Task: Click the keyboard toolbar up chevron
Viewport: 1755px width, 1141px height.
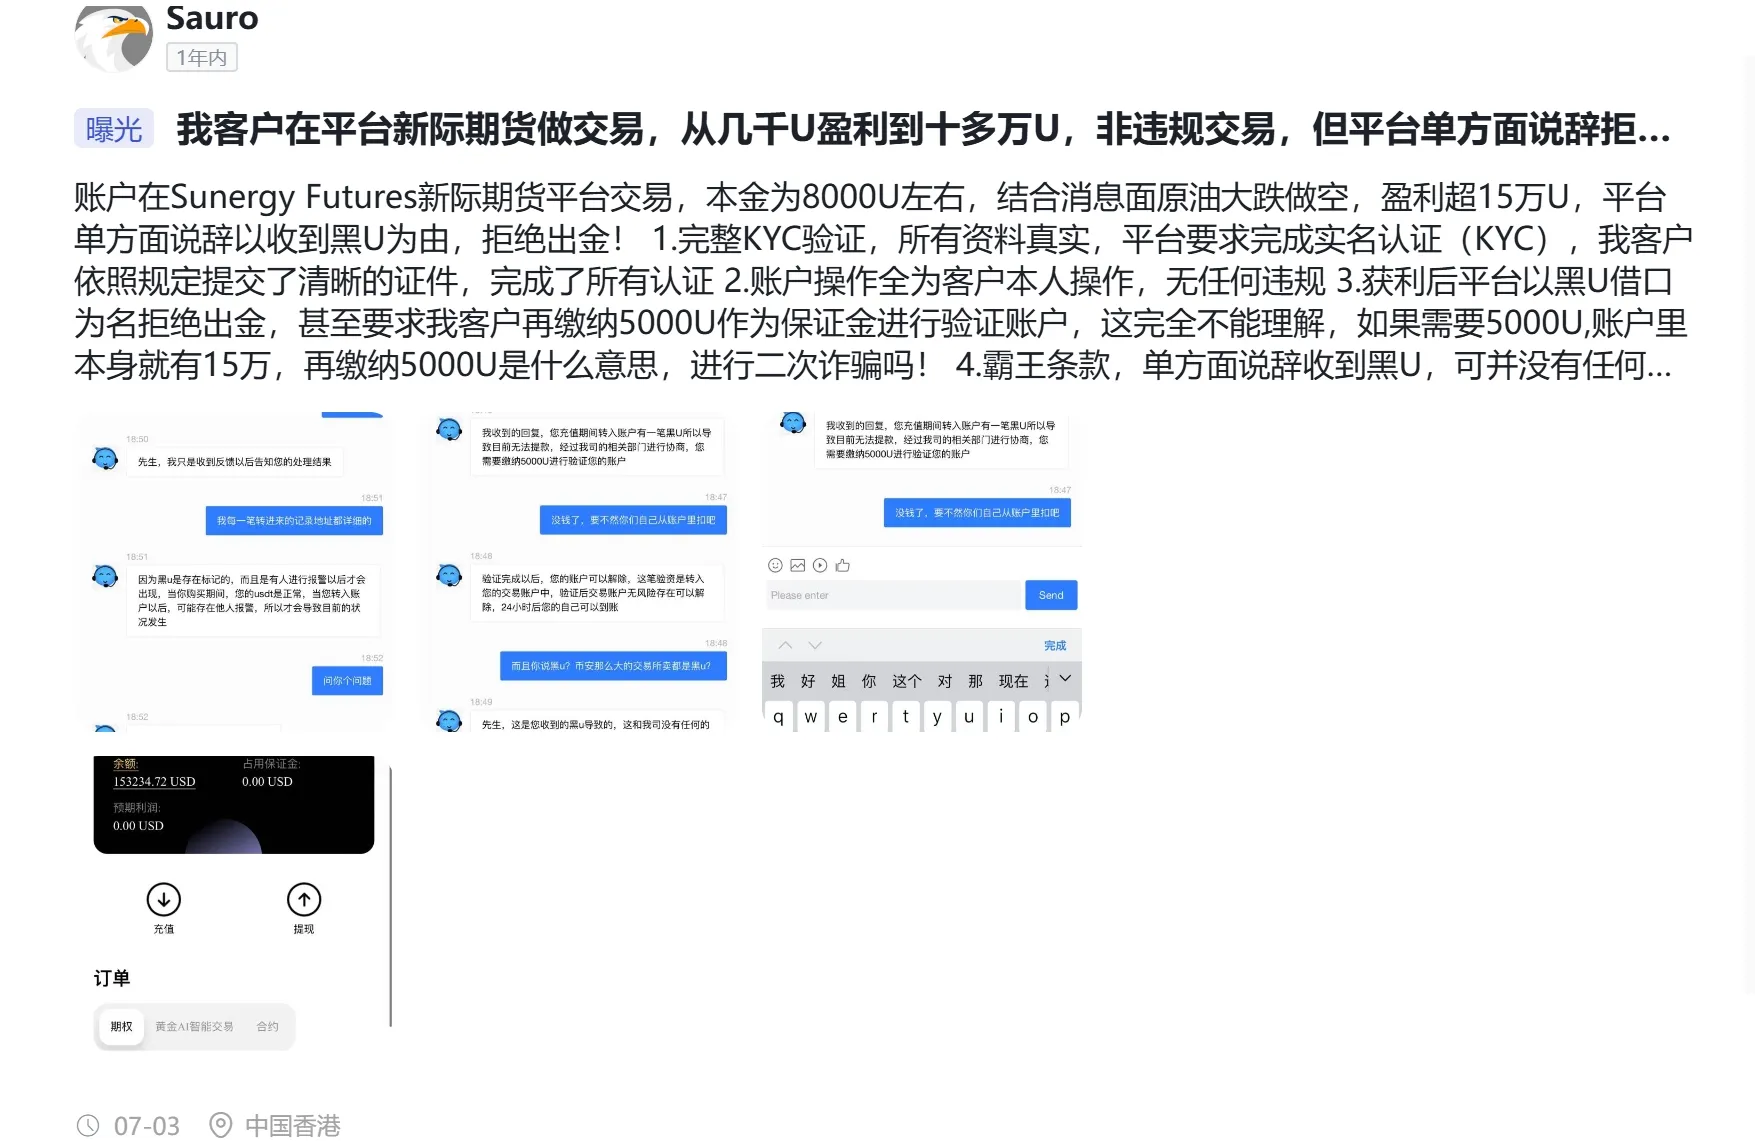Action: tap(785, 645)
